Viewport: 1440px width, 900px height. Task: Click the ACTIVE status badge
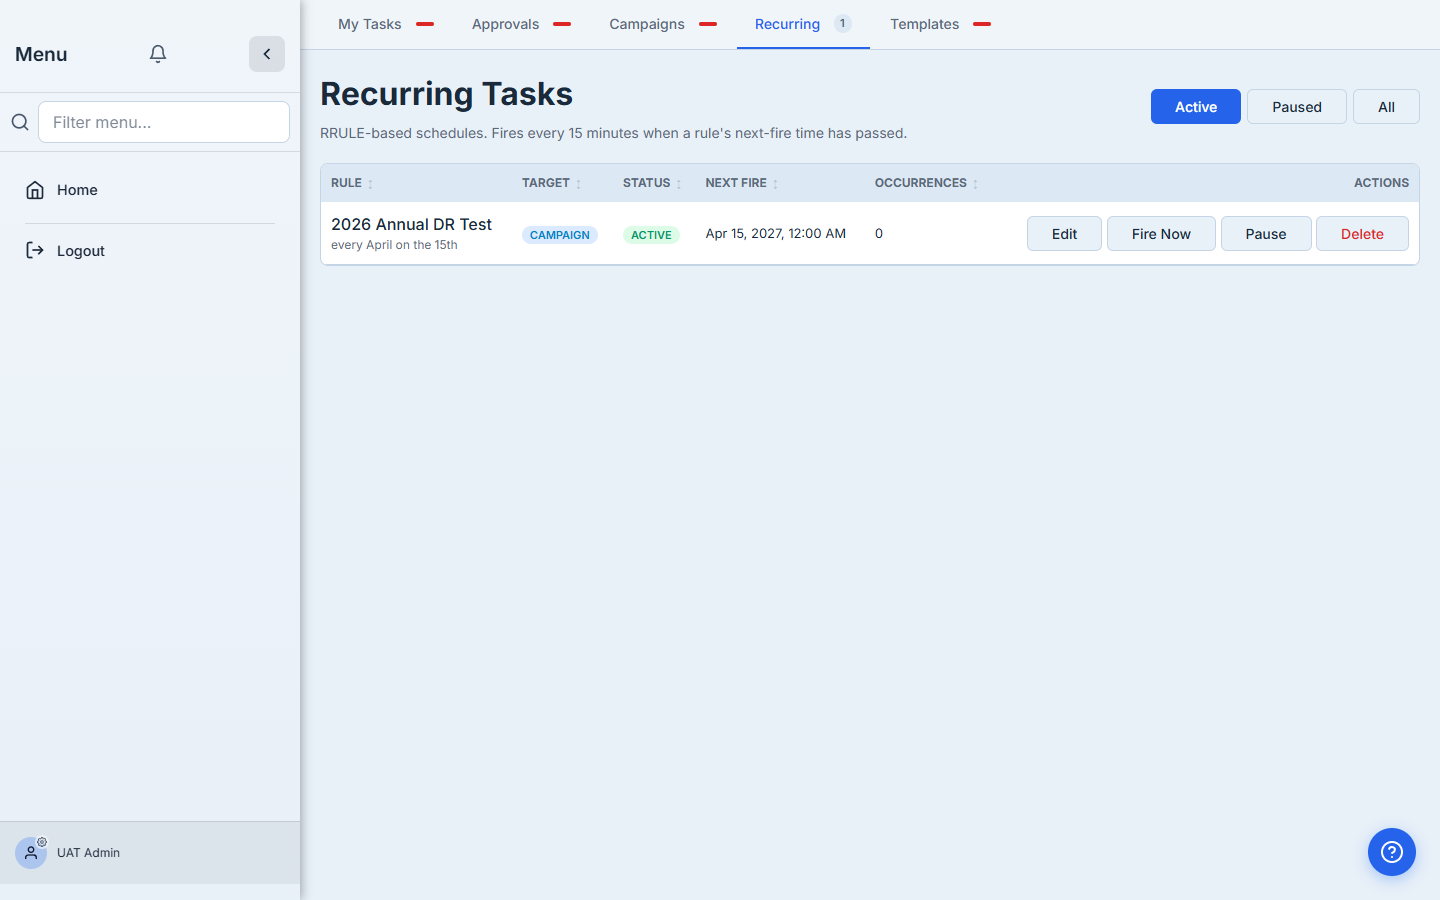(x=651, y=235)
